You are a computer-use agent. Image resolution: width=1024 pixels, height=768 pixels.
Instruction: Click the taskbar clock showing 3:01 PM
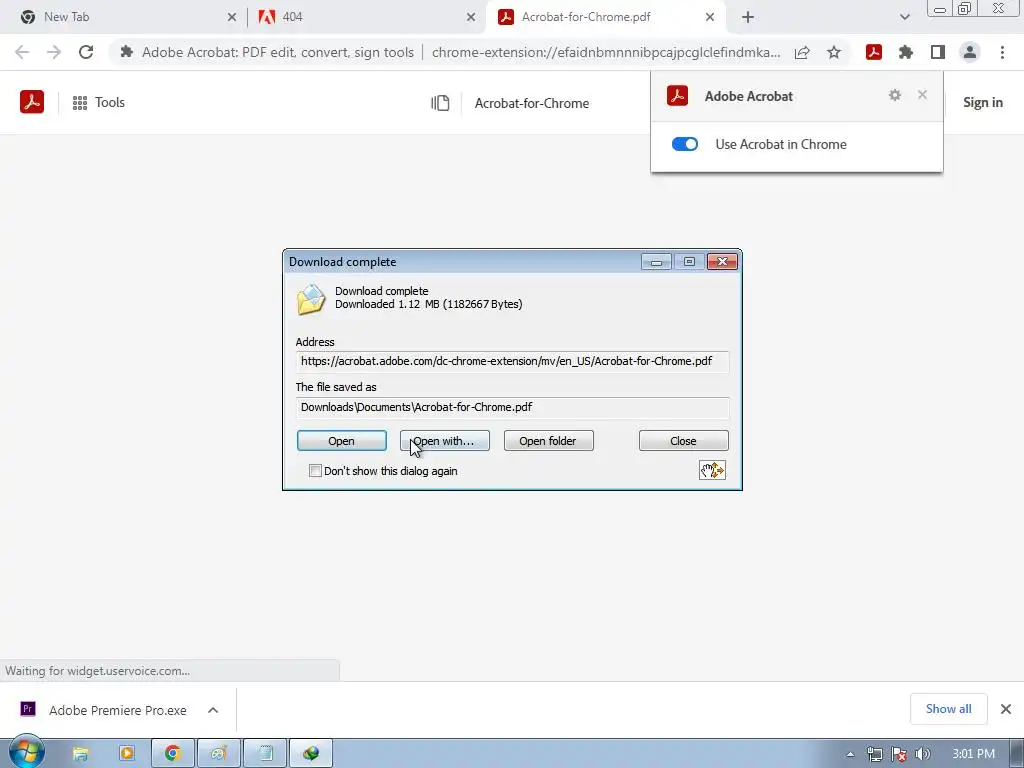click(x=973, y=754)
